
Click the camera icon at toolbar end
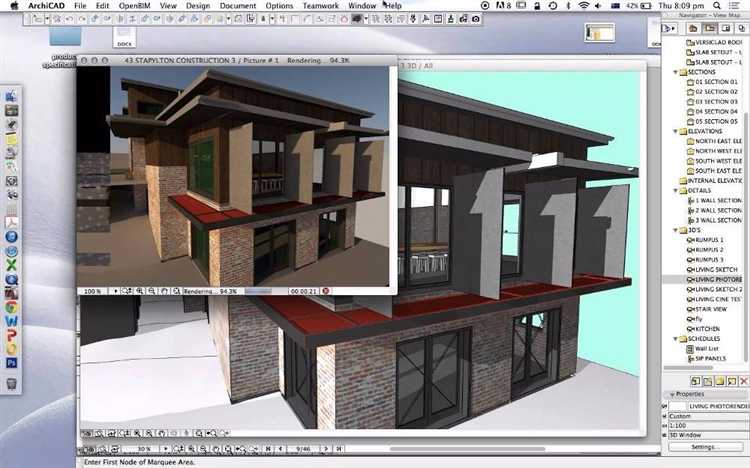[475, 19]
